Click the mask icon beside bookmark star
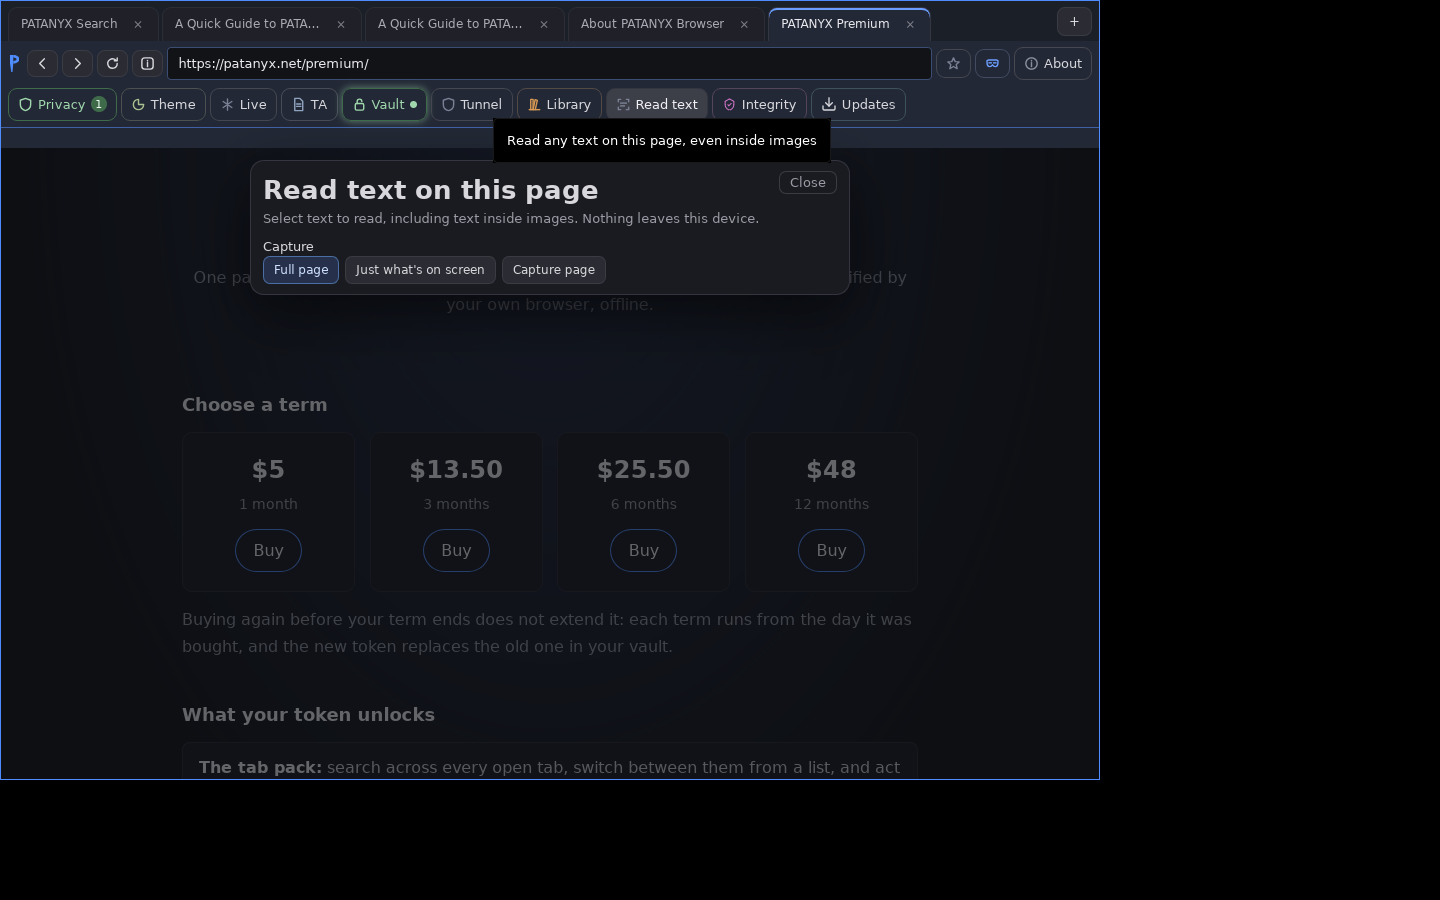Image resolution: width=1440 pixels, height=900 pixels. [x=992, y=63]
